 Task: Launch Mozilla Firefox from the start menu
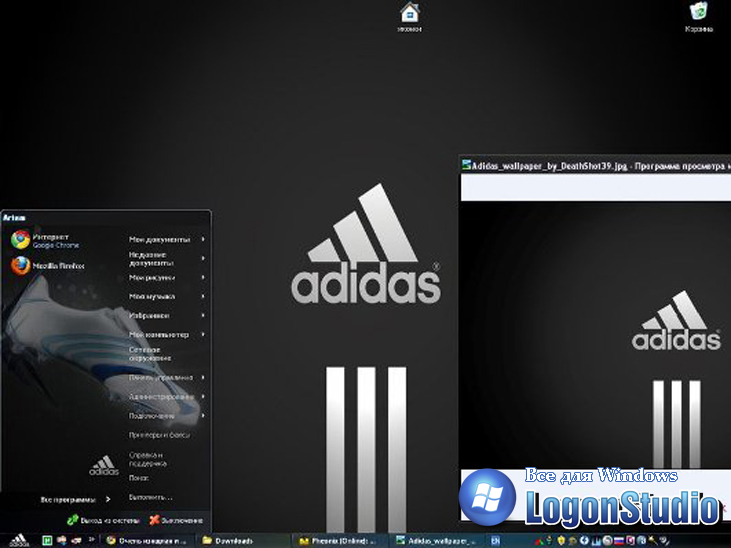(47, 266)
